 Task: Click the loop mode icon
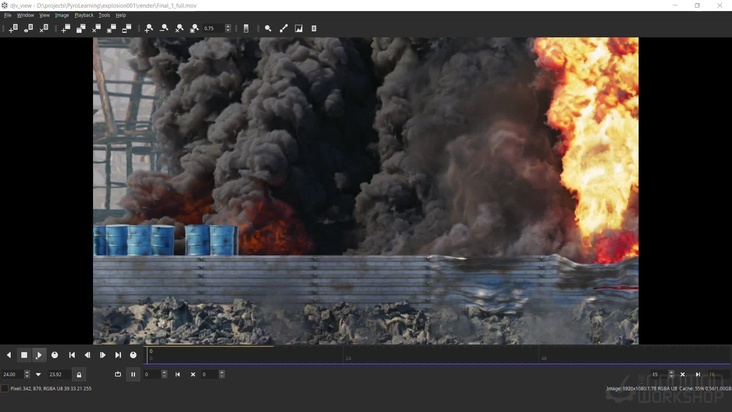click(x=118, y=374)
